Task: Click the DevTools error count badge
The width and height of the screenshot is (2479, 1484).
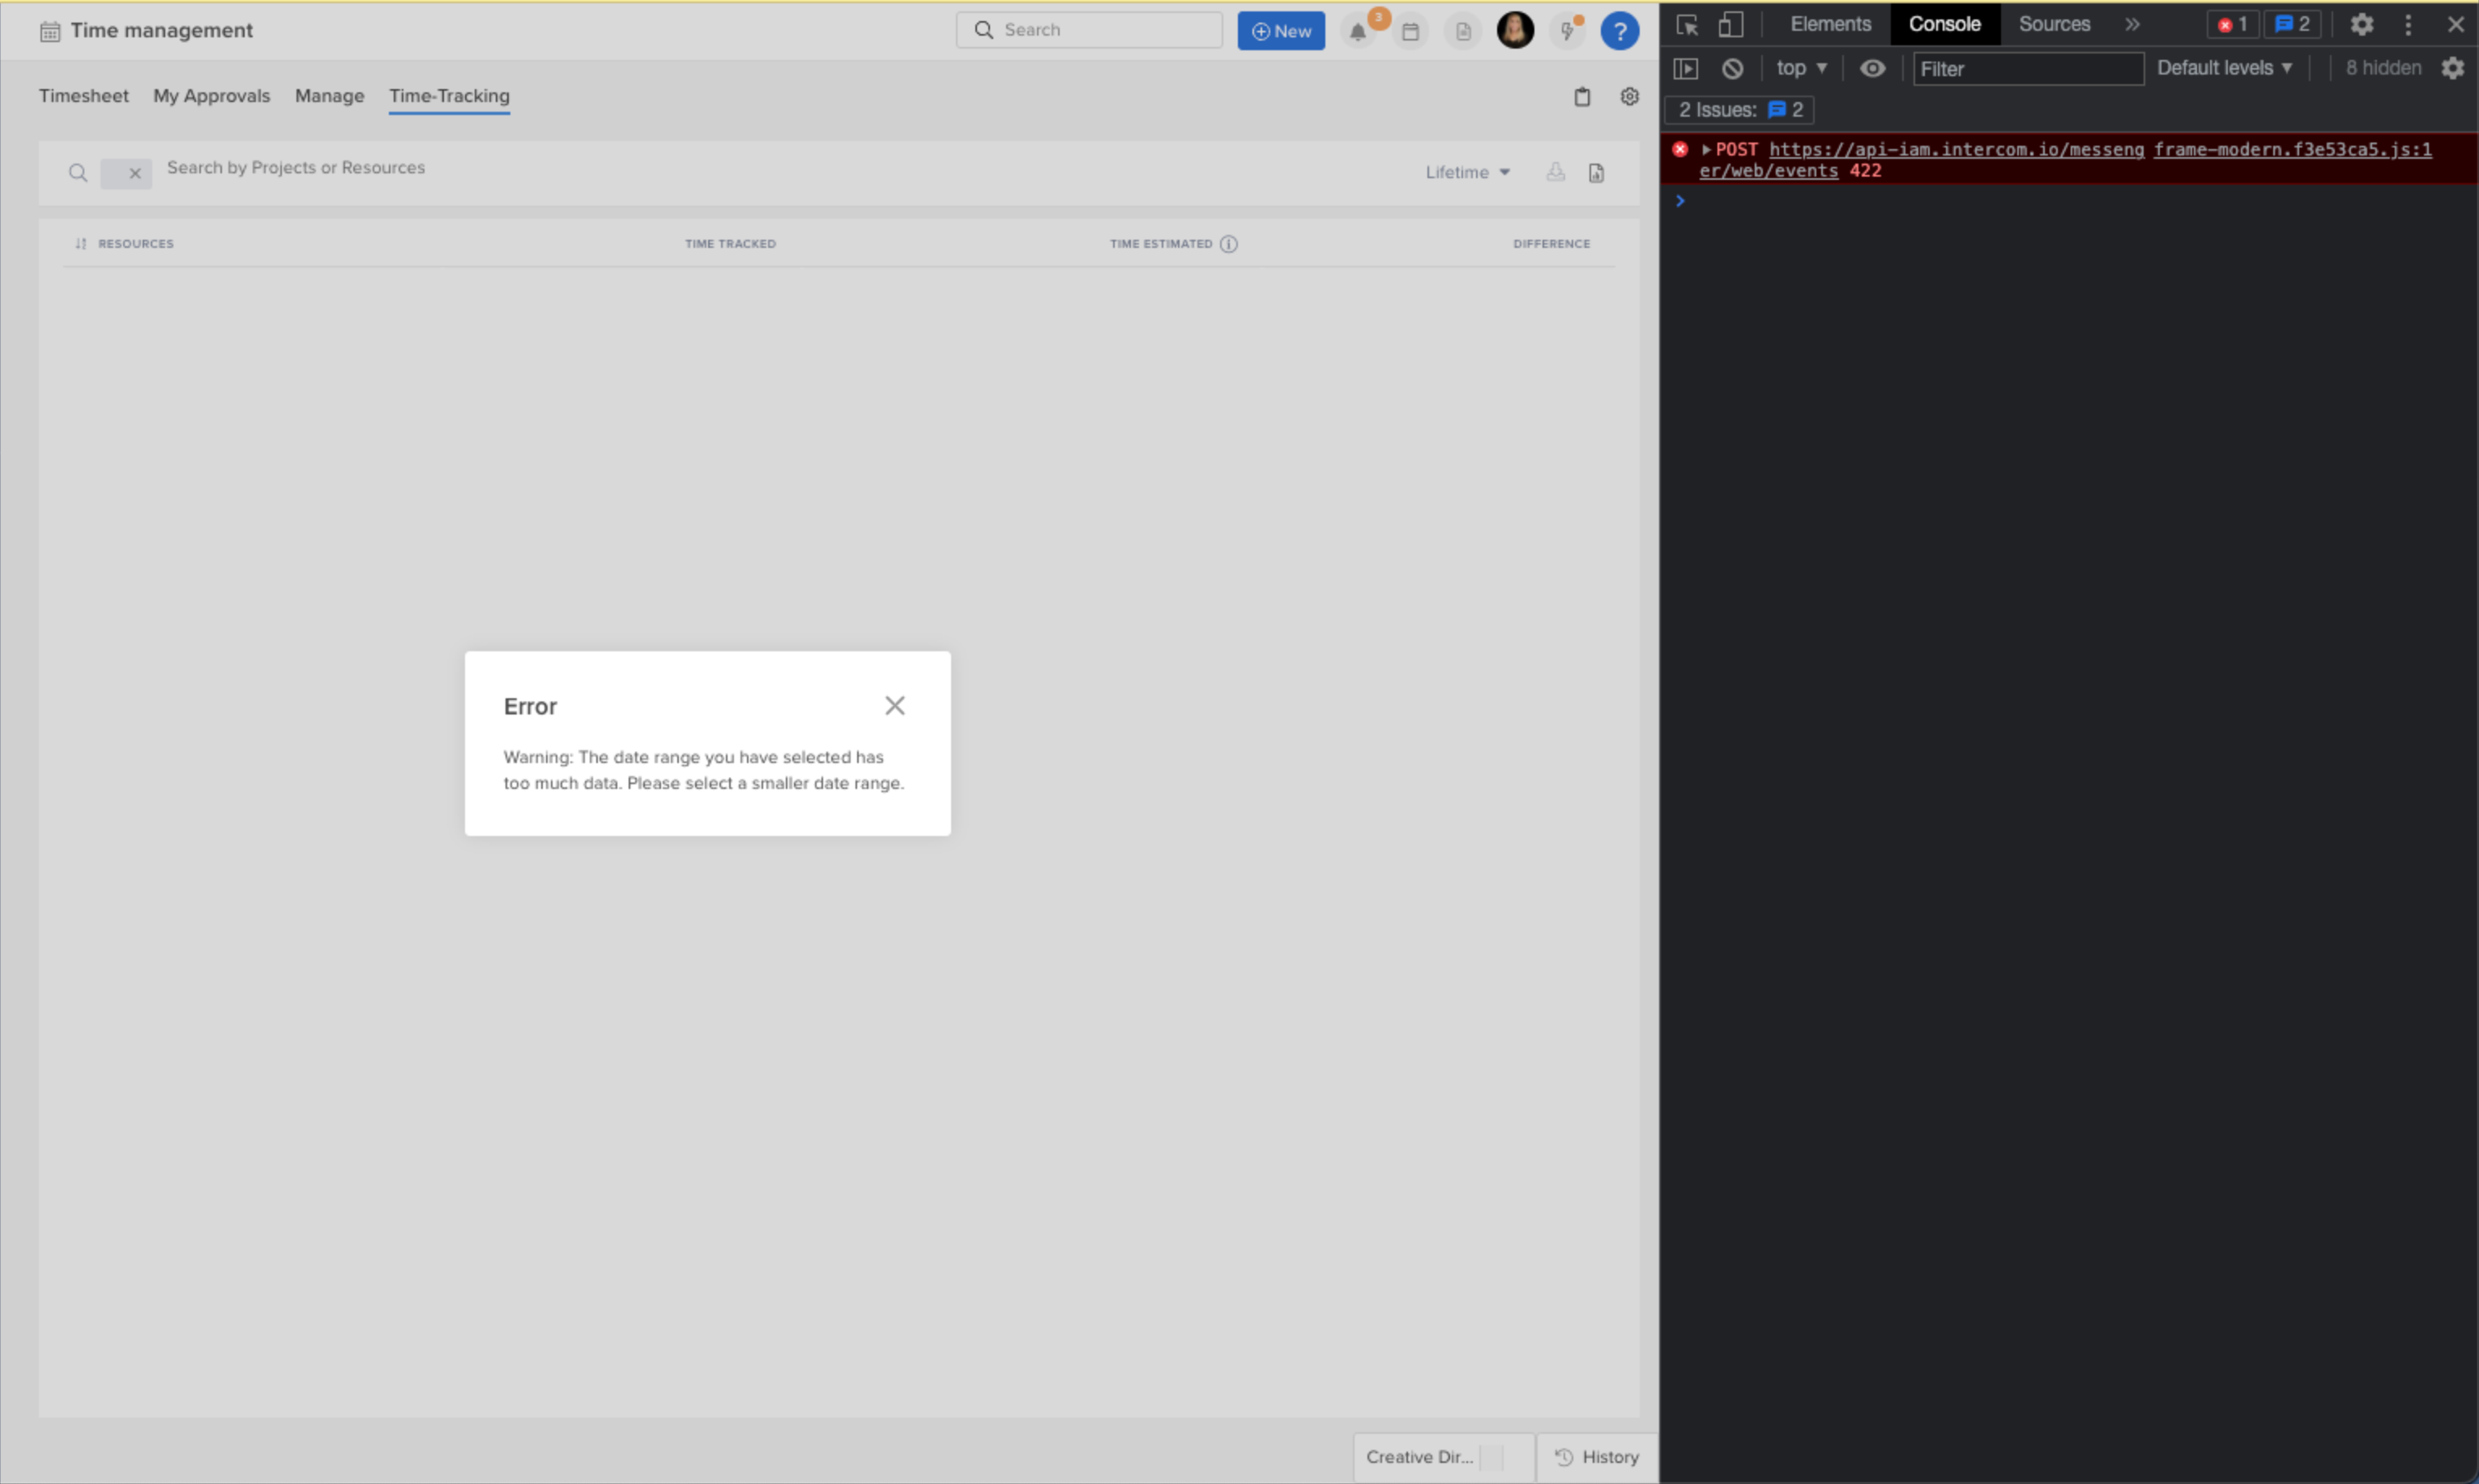Action: [2232, 25]
